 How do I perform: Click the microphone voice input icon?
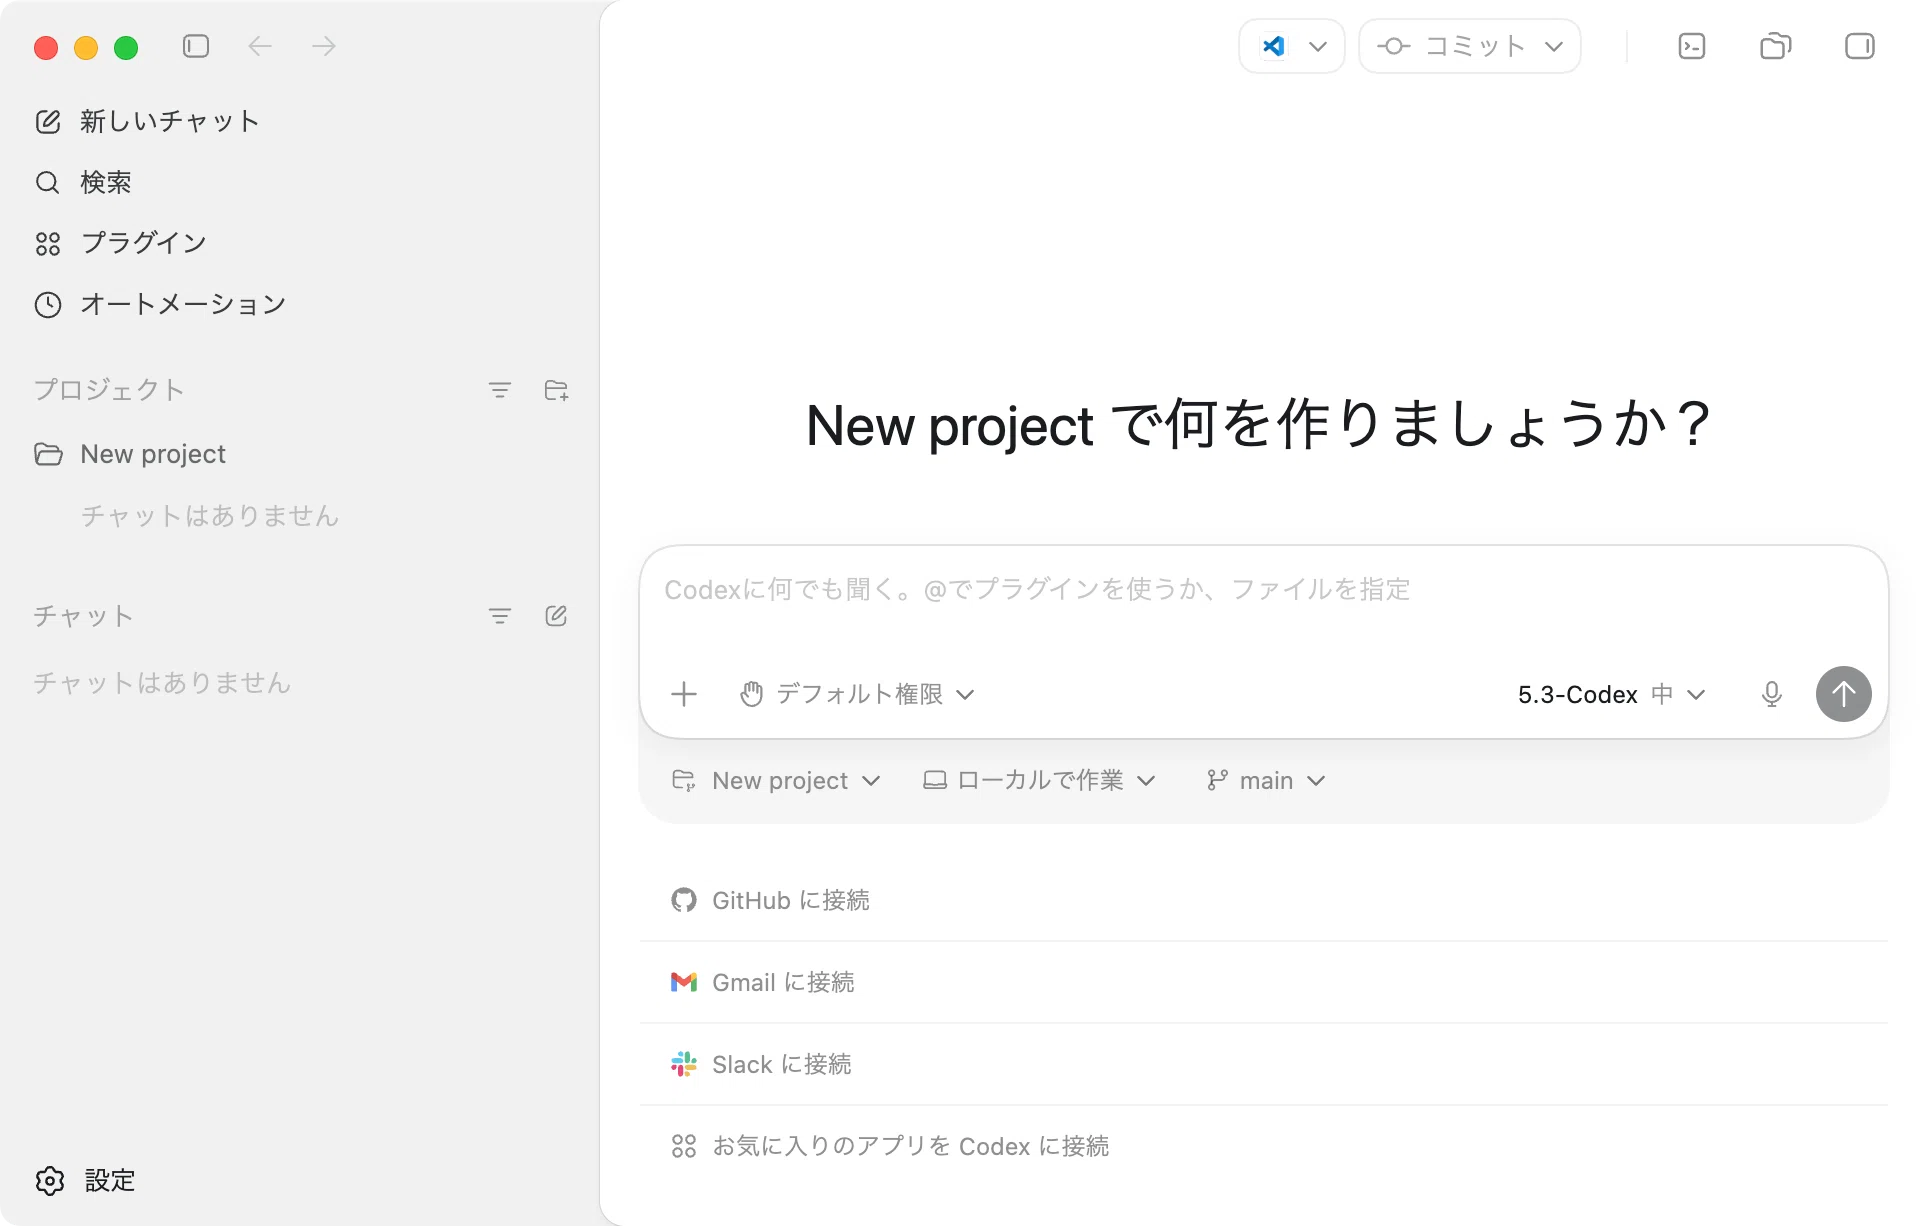coord(1772,694)
